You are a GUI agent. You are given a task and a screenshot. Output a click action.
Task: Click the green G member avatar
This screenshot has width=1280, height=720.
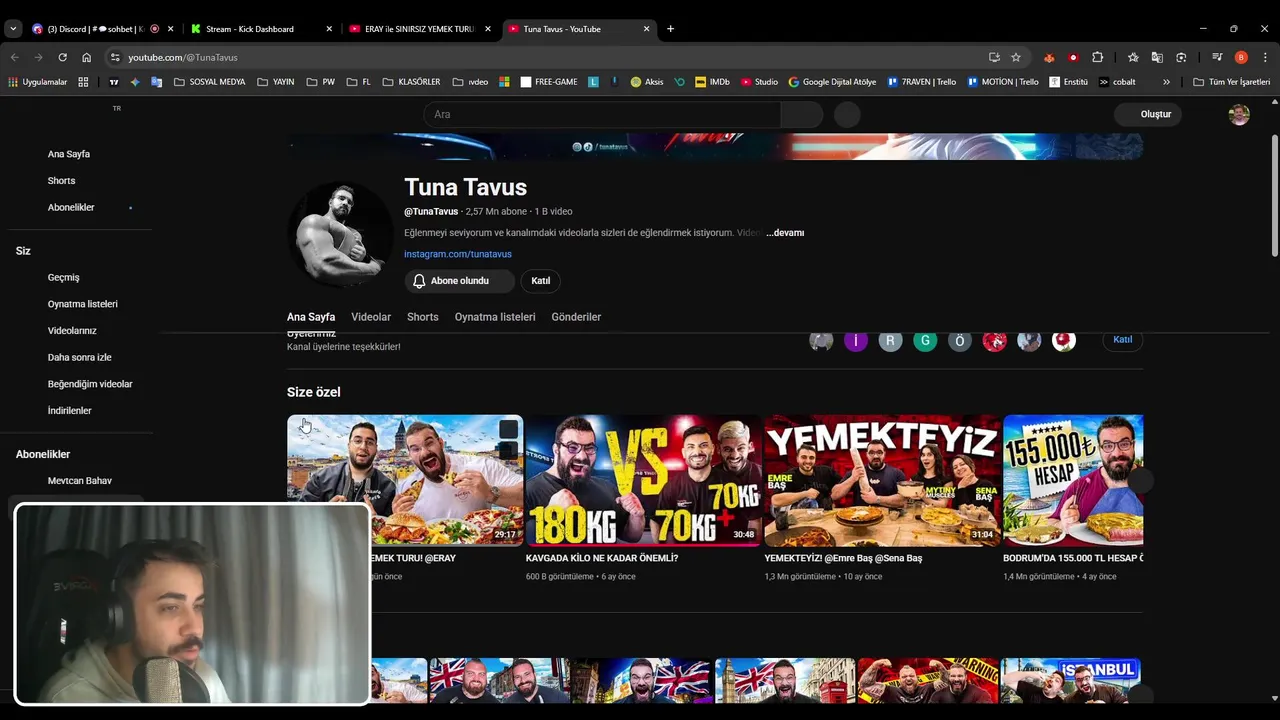(925, 340)
